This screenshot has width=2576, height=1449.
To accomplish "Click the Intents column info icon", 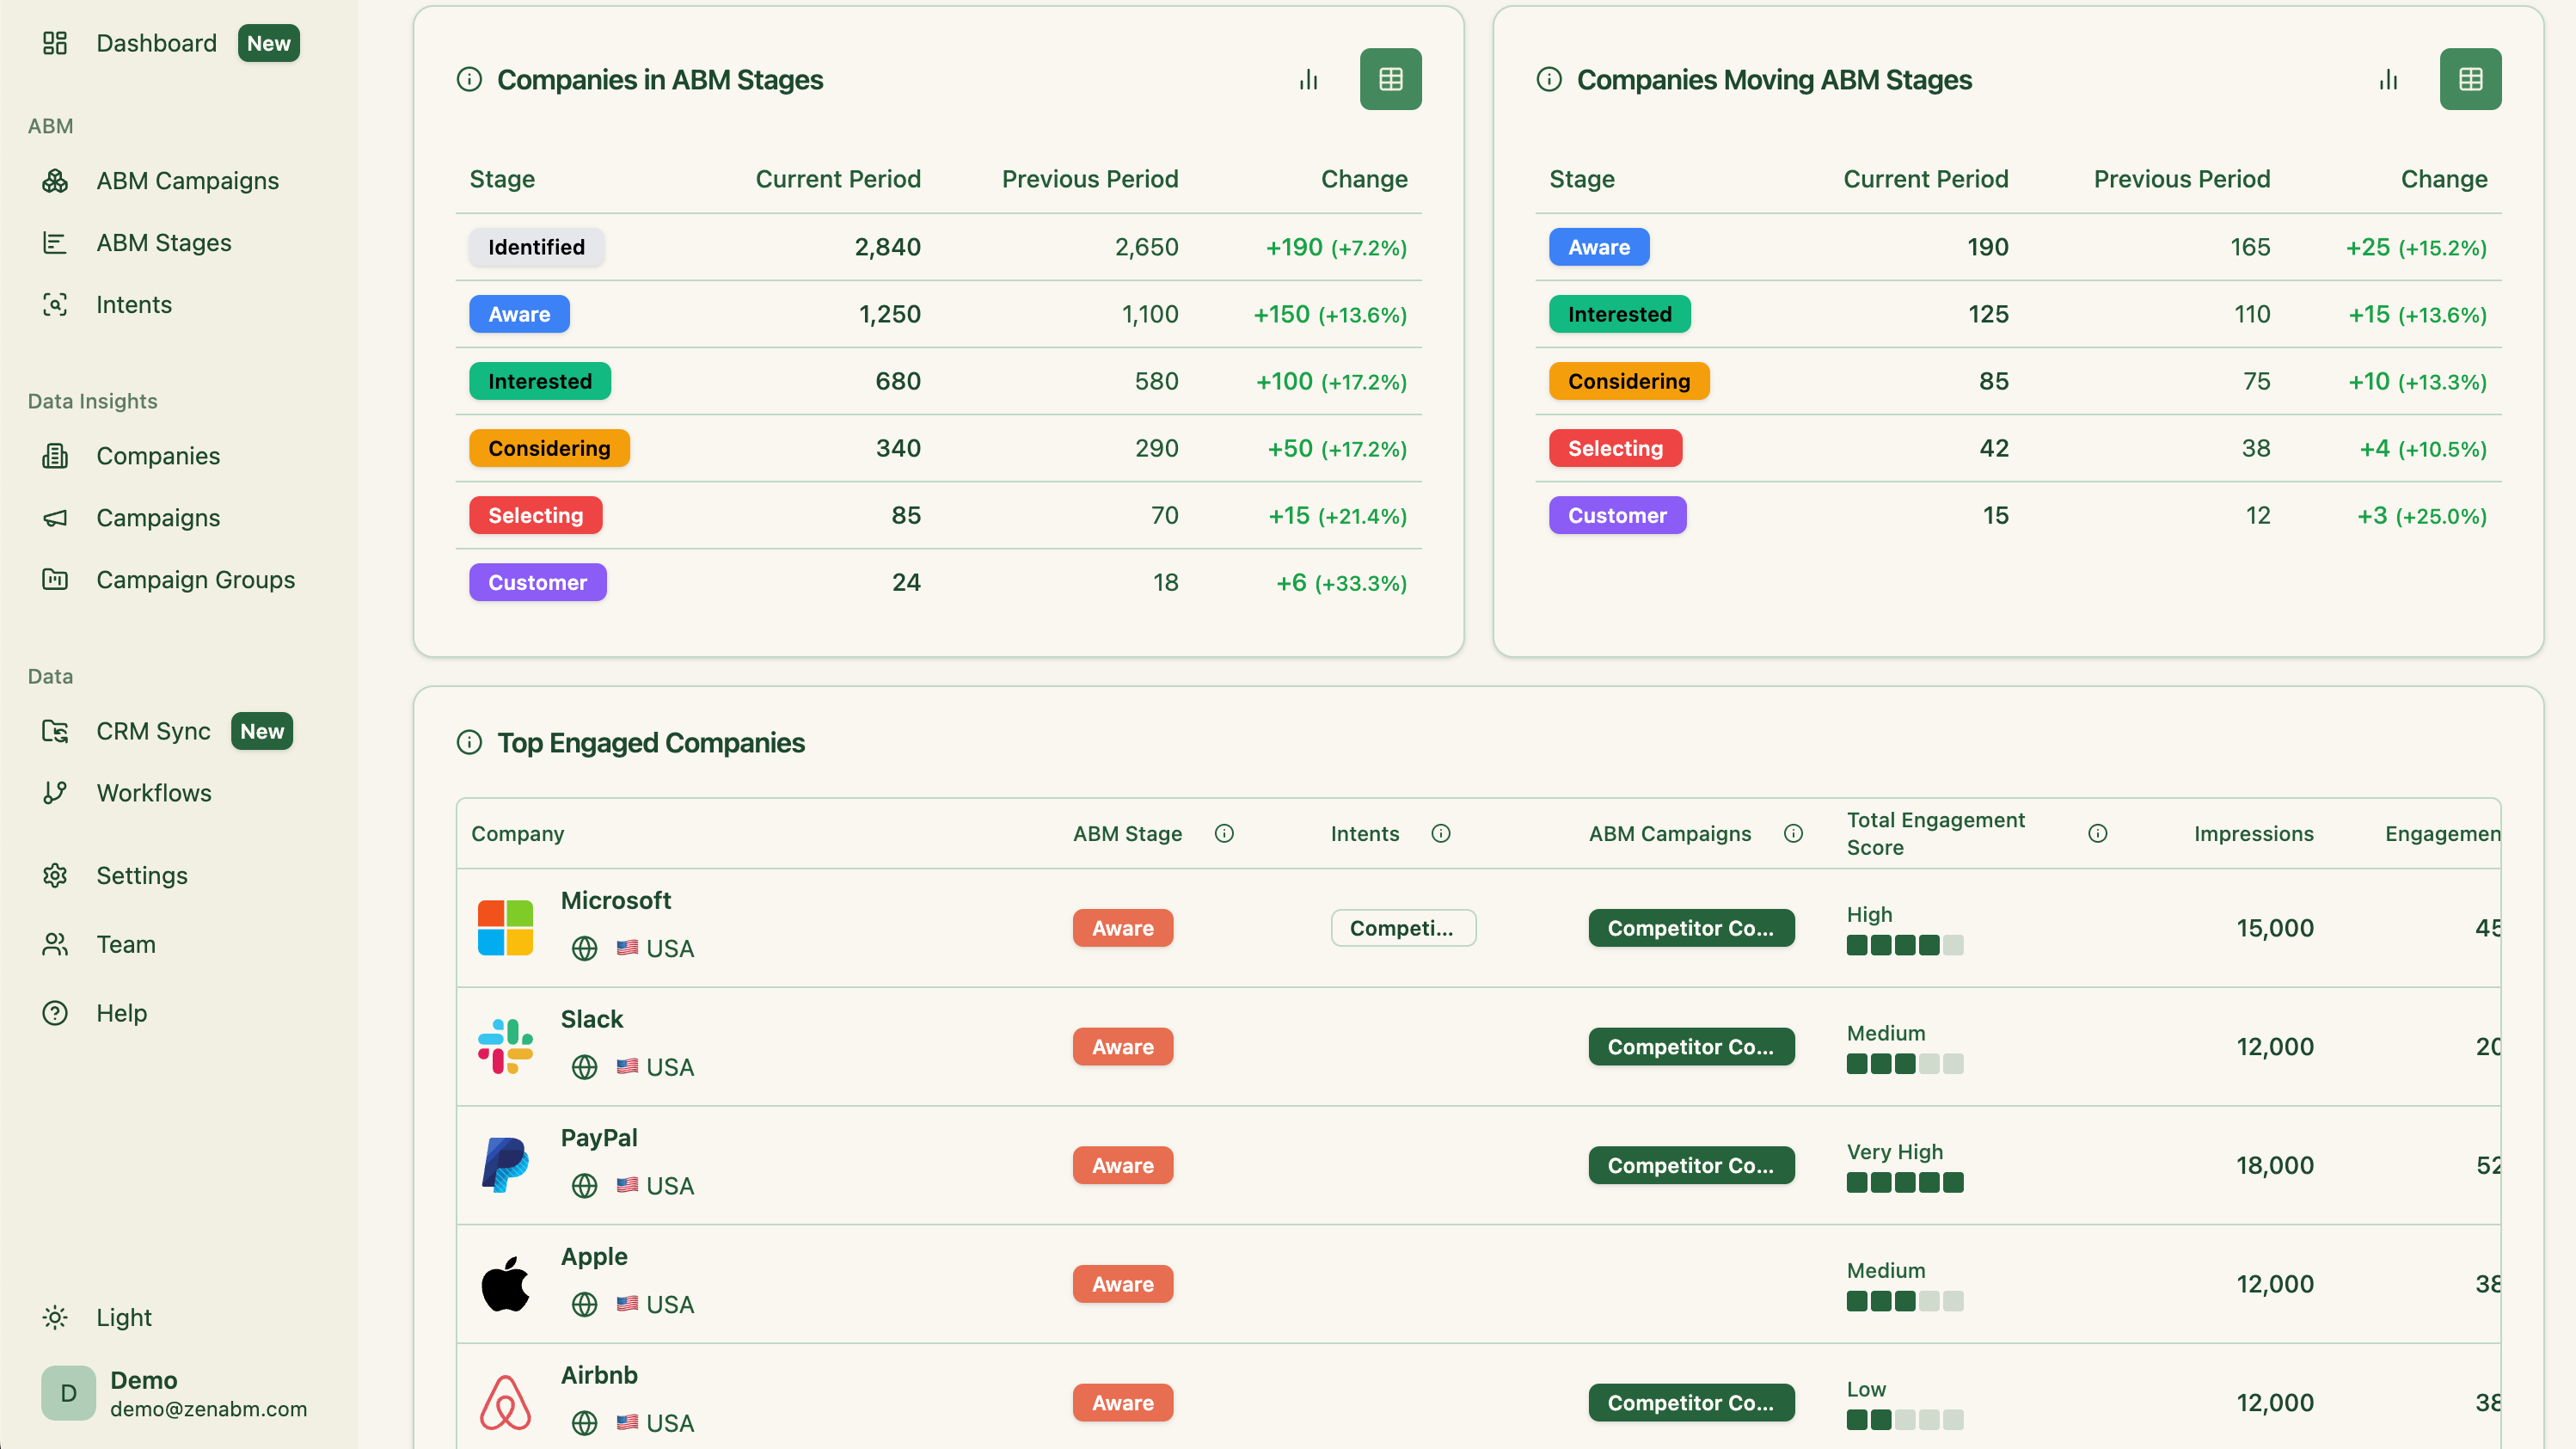I will coord(1441,833).
